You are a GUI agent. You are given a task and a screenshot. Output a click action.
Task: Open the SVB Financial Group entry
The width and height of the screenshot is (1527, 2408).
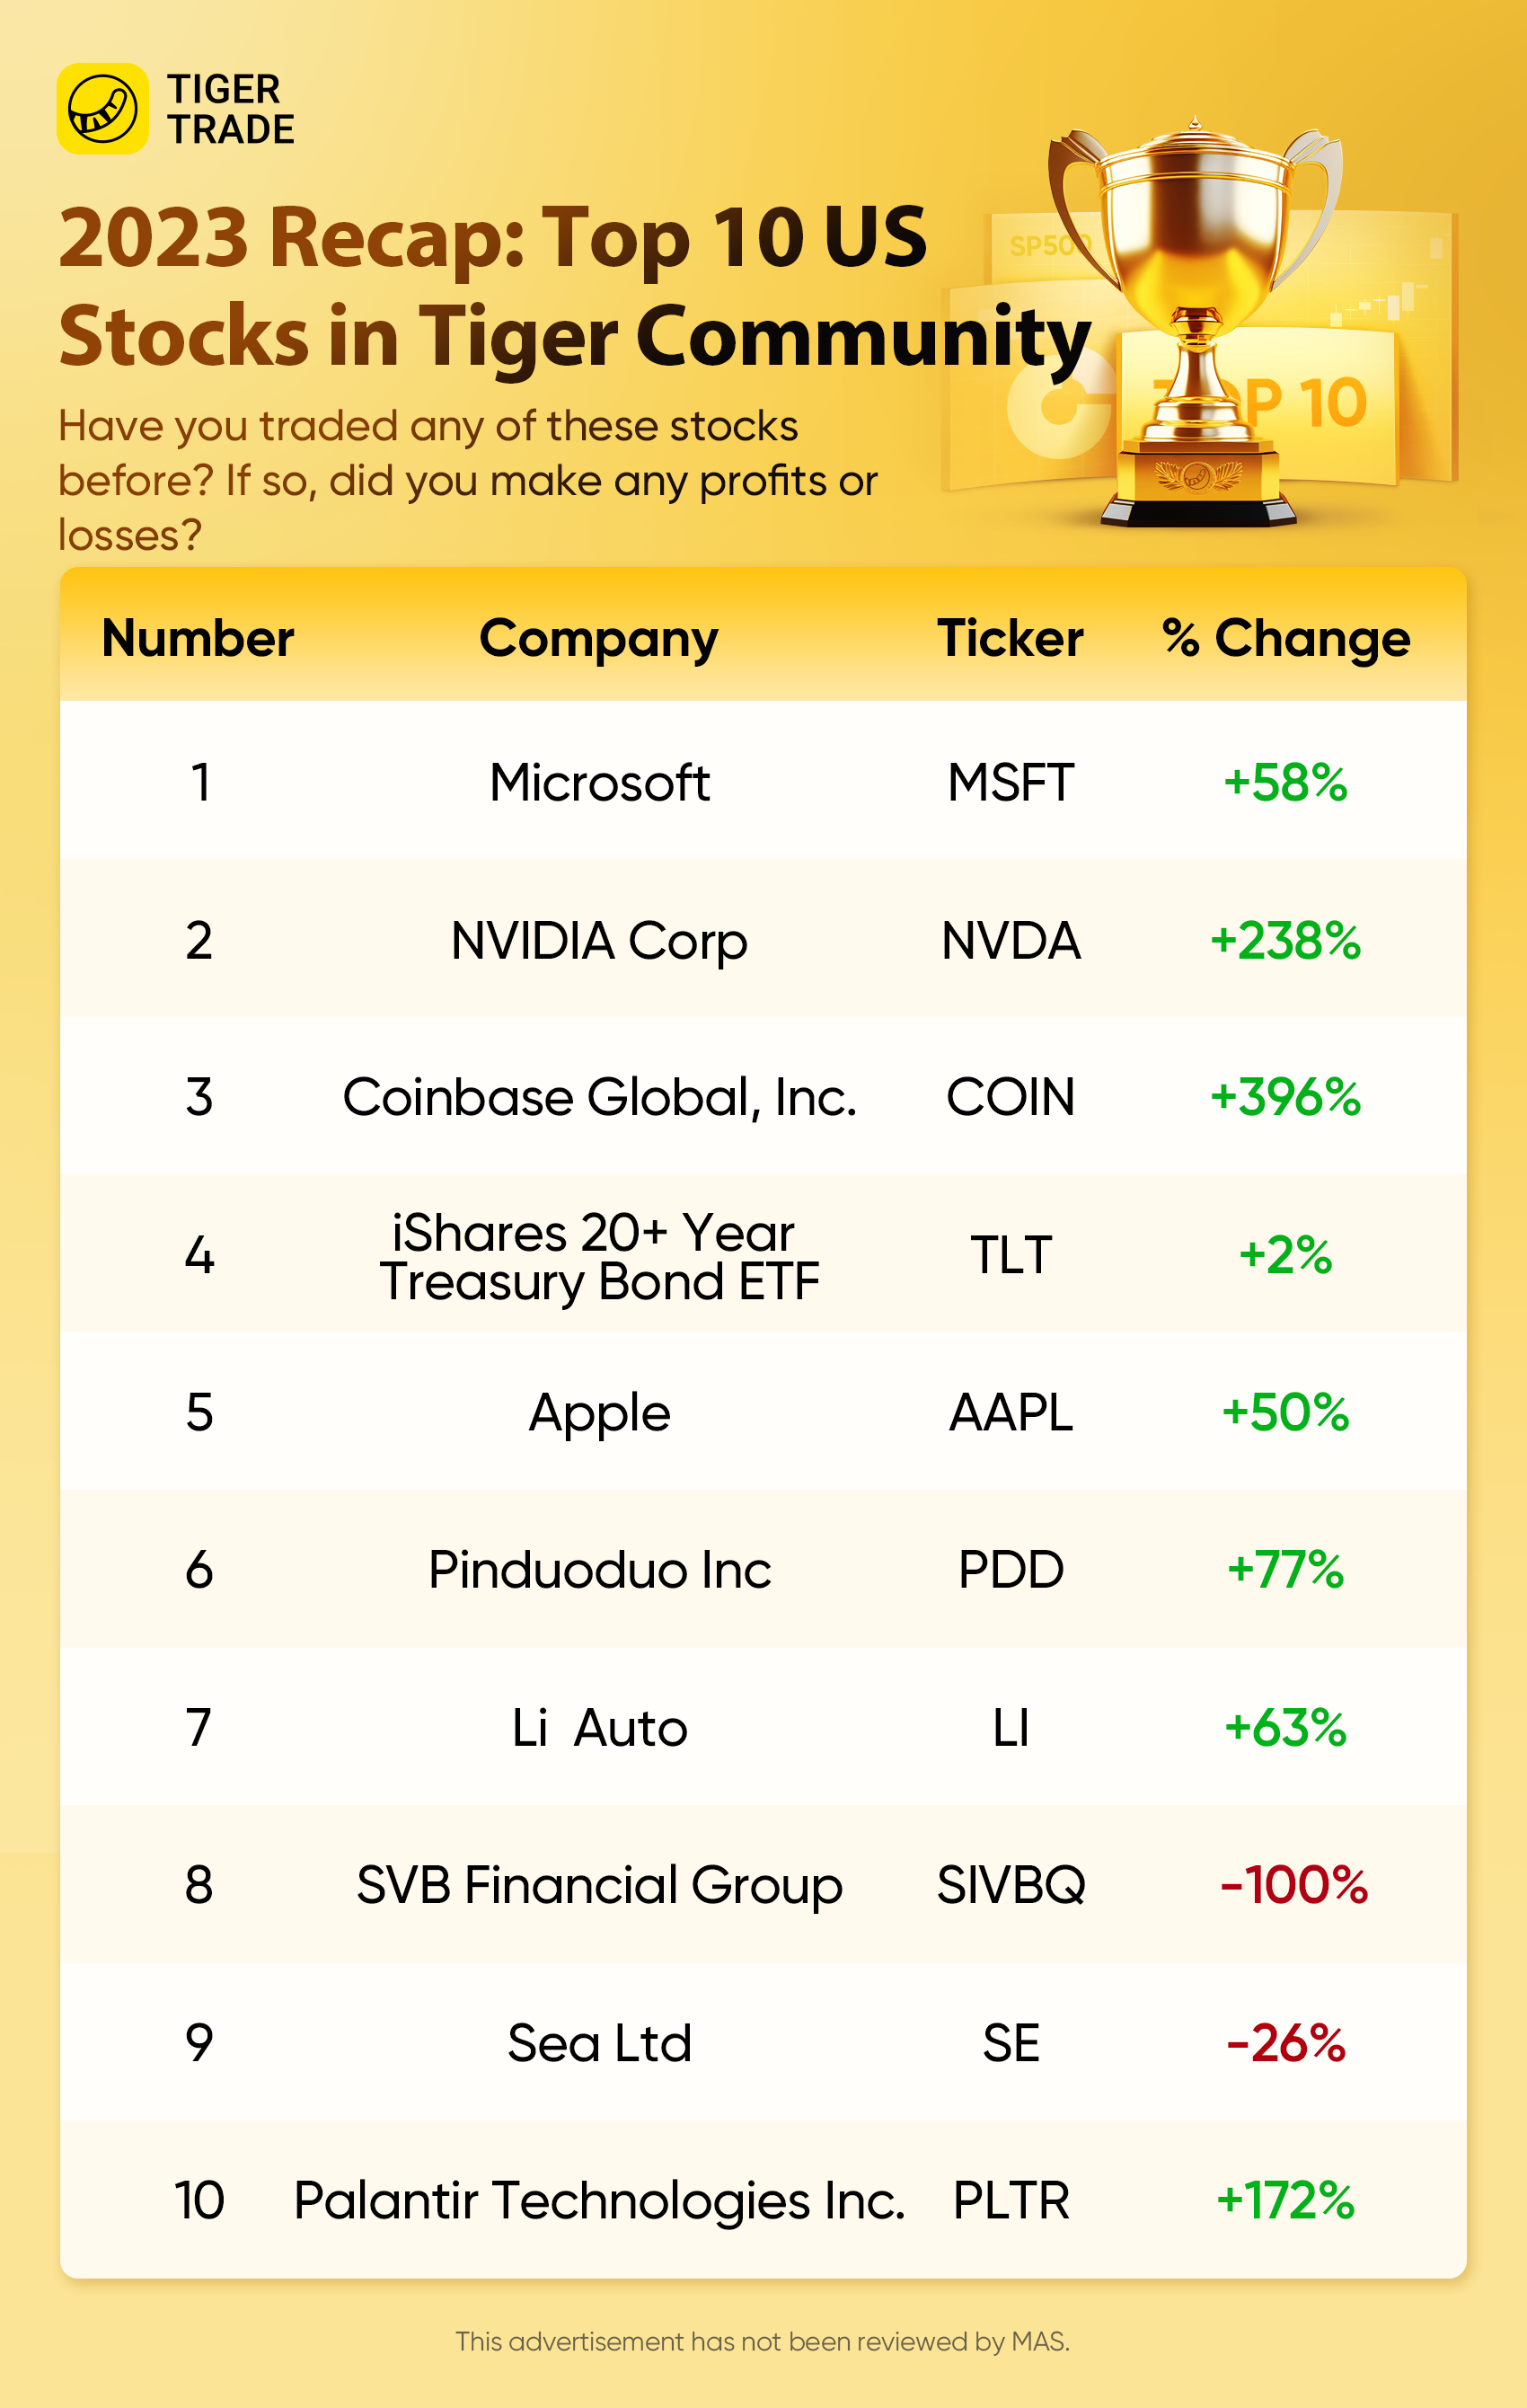599,1885
